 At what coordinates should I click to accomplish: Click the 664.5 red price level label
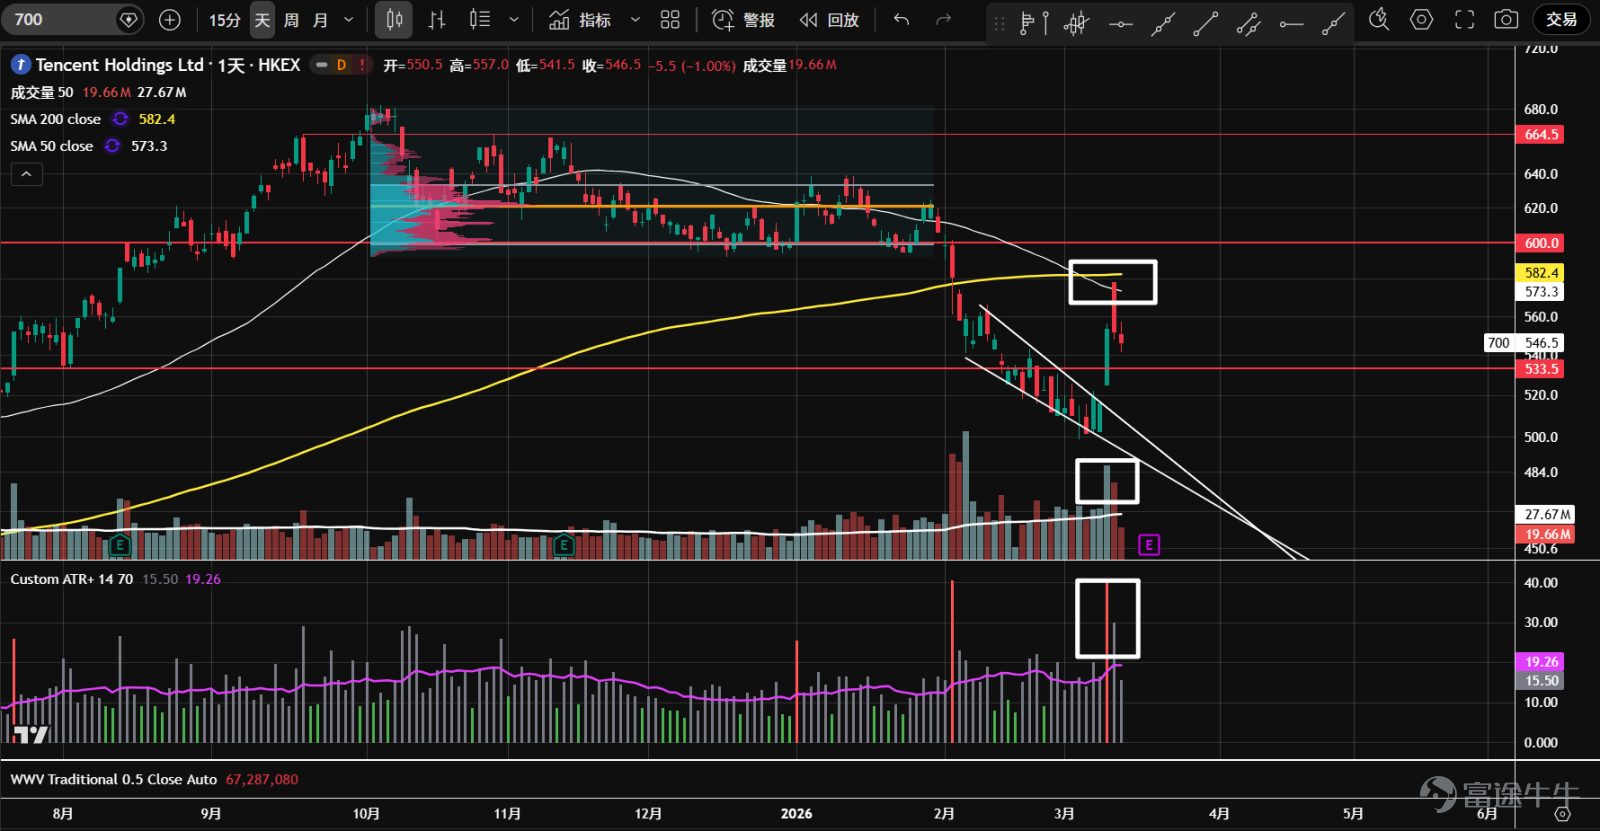pyautogui.click(x=1541, y=134)
